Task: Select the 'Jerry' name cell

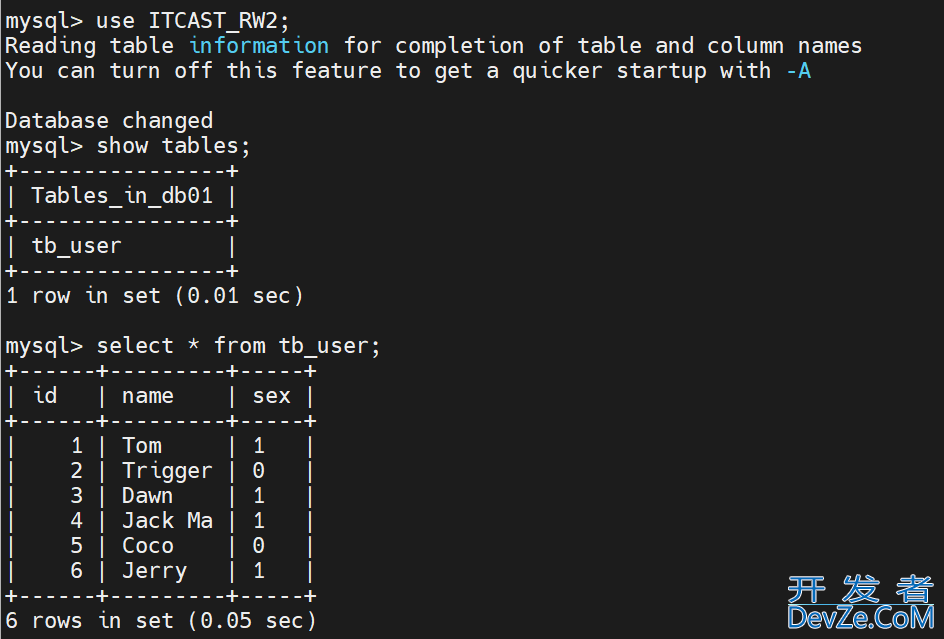Action: [155, 571]
